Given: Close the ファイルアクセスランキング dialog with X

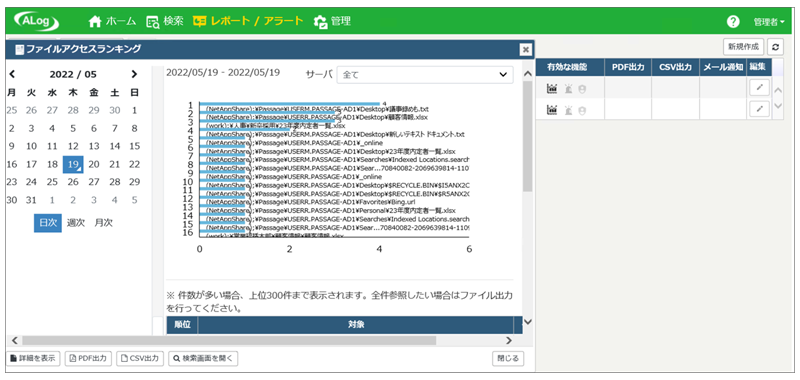Looking at the screenshot, I should tap(526, 49).
